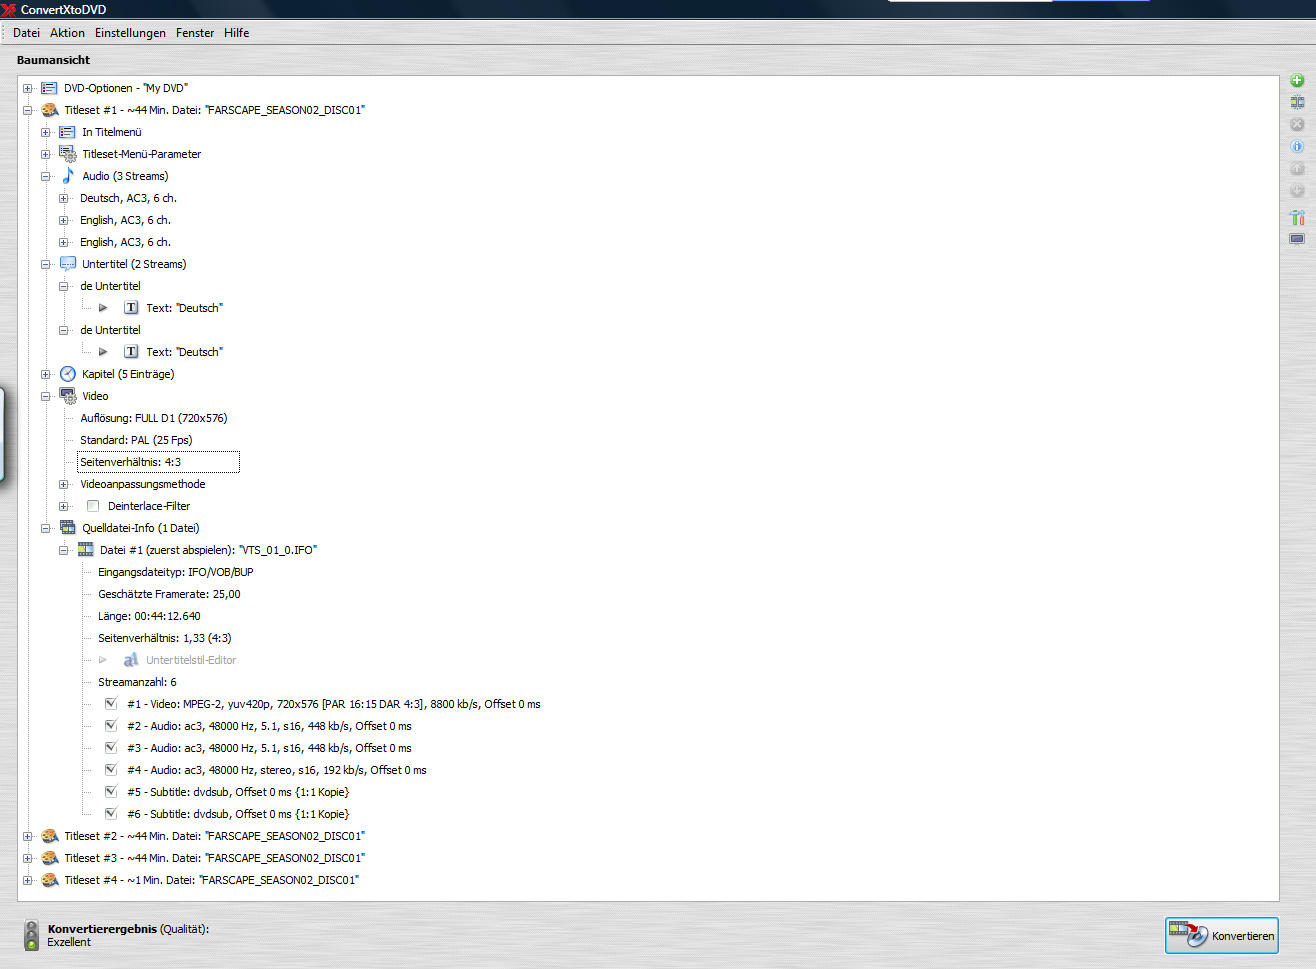This screenshot has height=969, width=1316.
Task: Expand the DVD-Optionen tree node
Action: click(28, 88)
